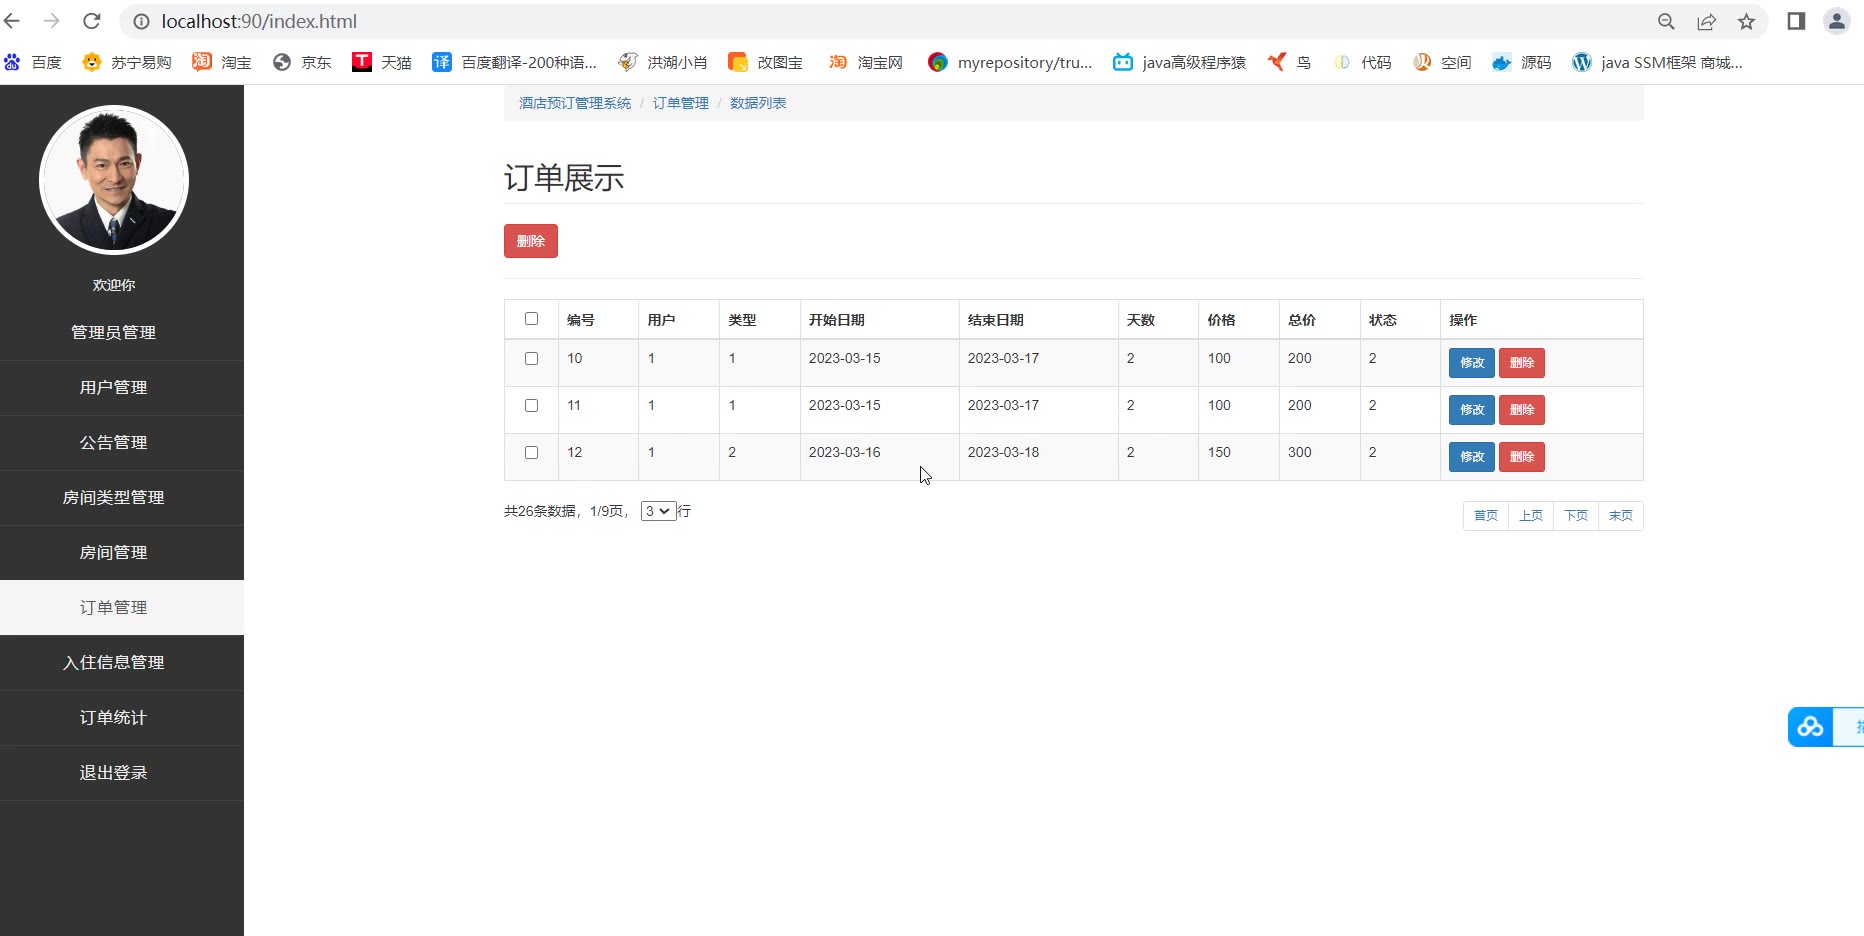Click the 订单管理 breadcrumb link
The image size is (1864, 936).
[x=680, y=103]
